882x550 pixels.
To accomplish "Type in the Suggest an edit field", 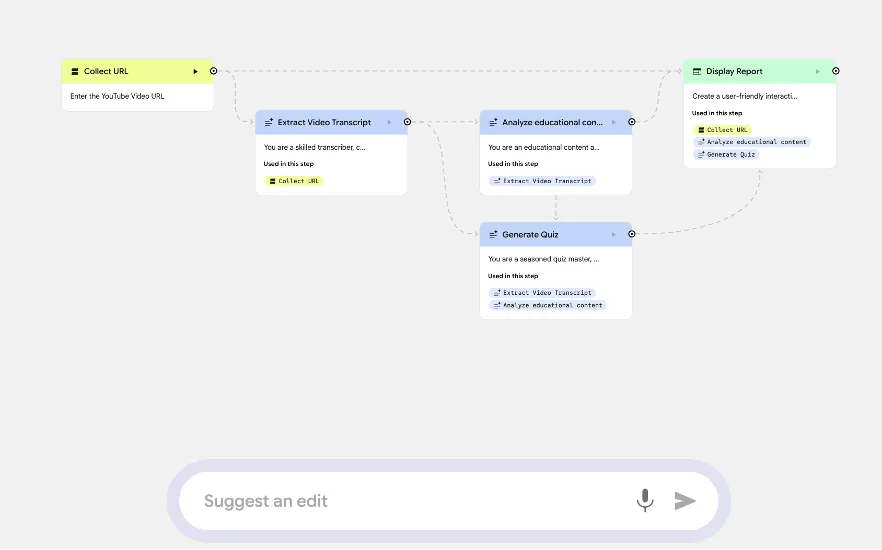I will click(x=410, y=501).
